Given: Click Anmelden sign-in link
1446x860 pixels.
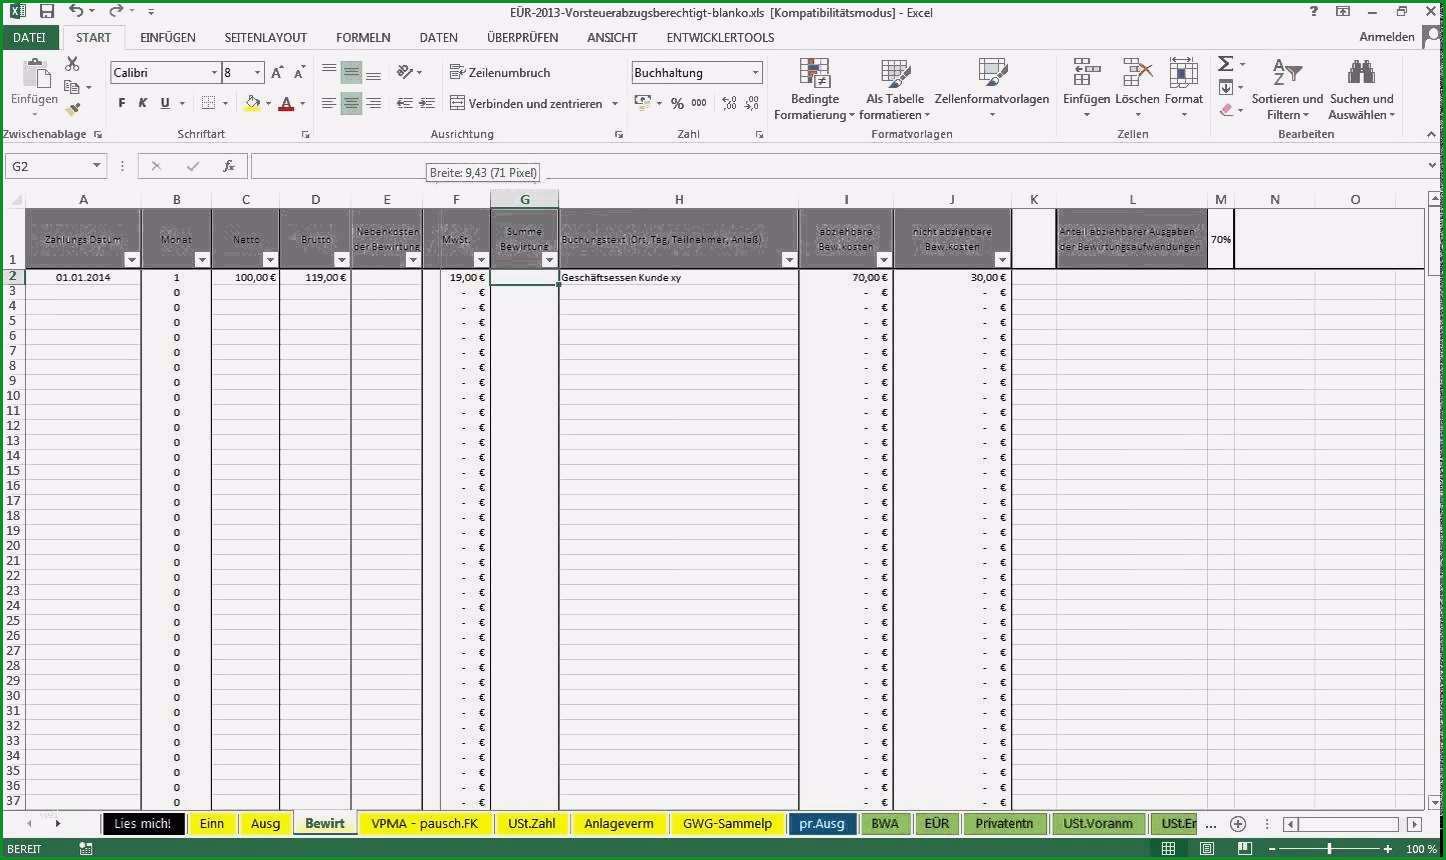Looking at the screenshot, I should (x=1386, y=37).
